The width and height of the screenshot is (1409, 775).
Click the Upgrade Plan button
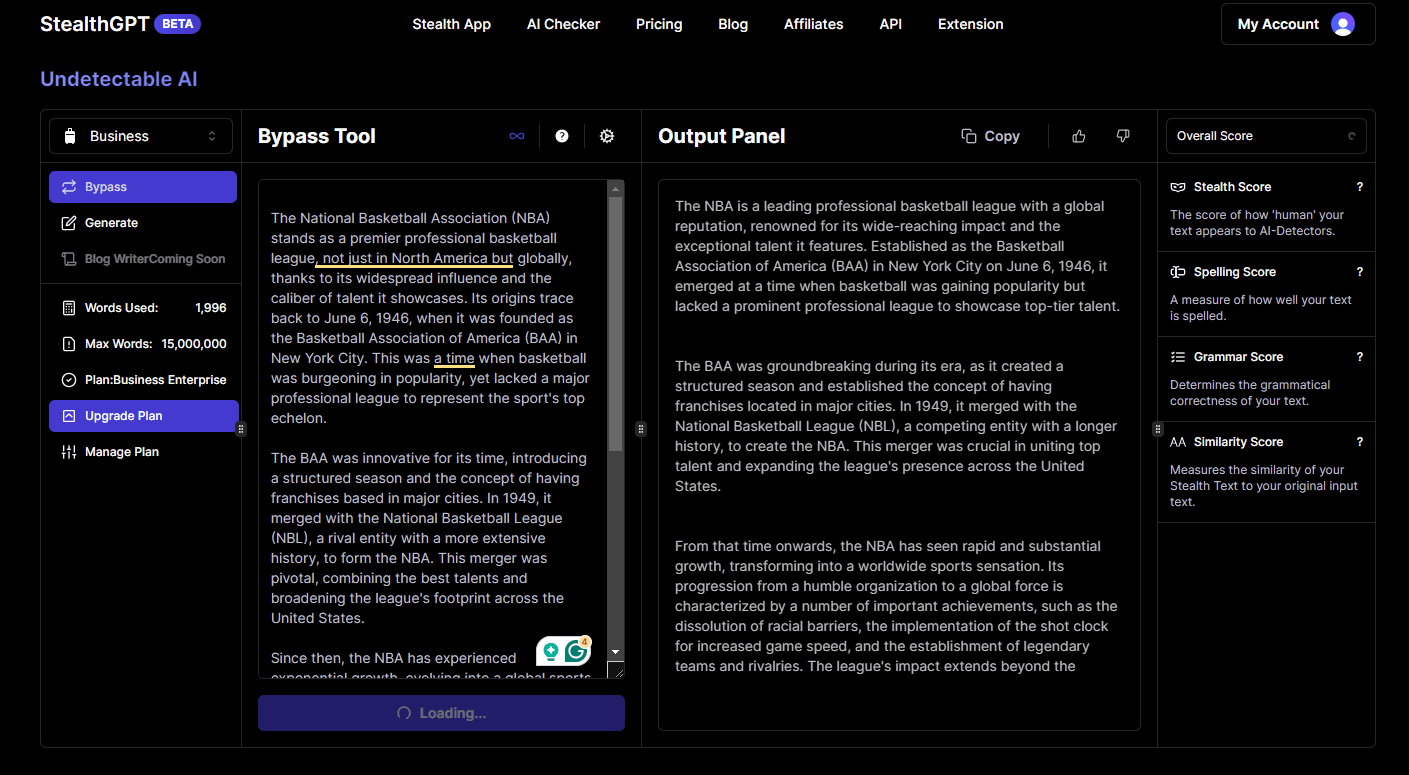[x=143, y=416]
